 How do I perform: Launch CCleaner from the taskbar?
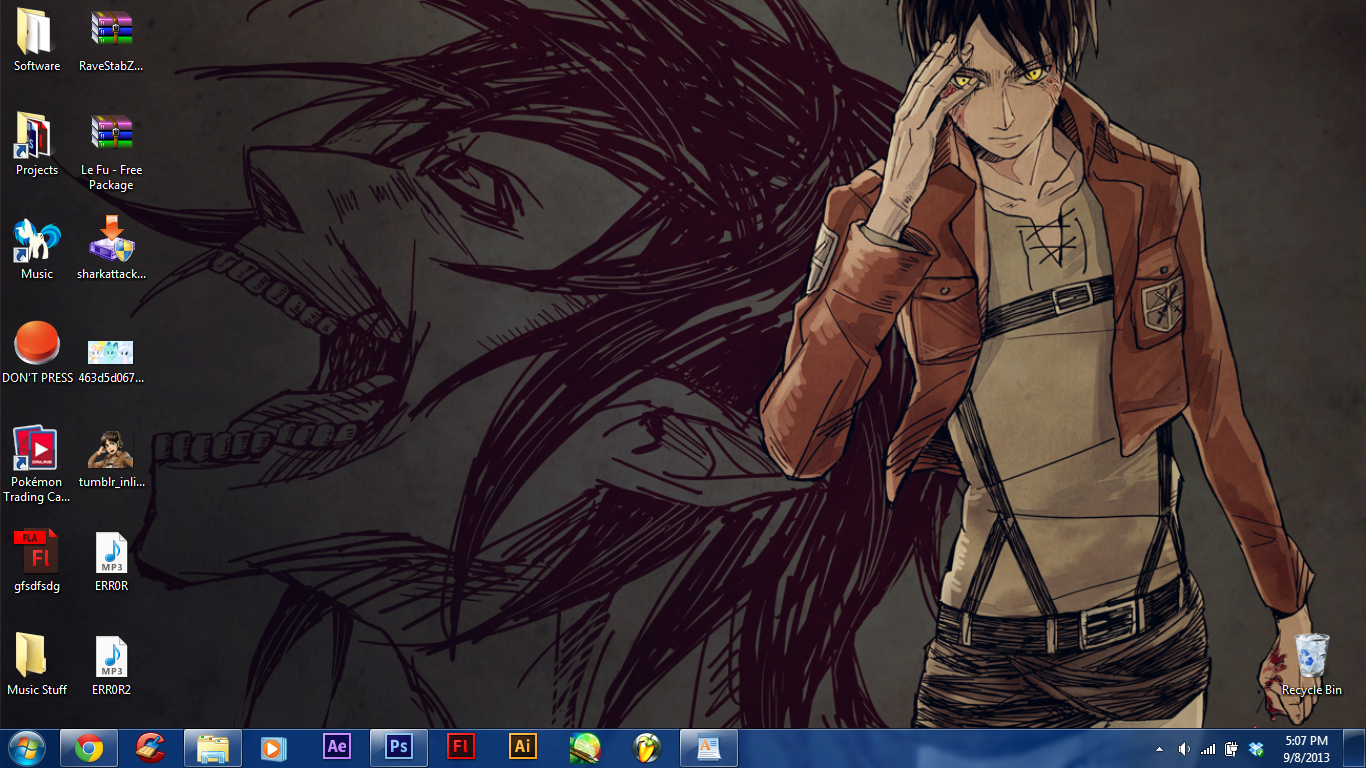pos(151,747)
